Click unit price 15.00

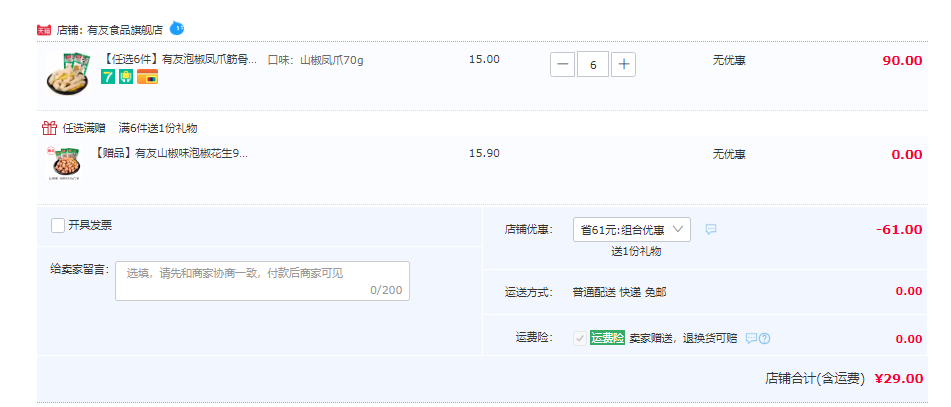pyautogui.click(x=485, y=59)
